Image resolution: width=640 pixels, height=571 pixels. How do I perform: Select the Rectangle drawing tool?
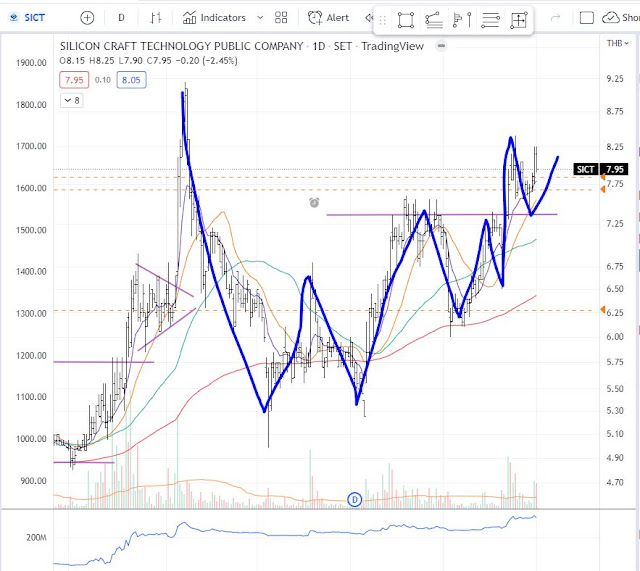click(406, 20)
